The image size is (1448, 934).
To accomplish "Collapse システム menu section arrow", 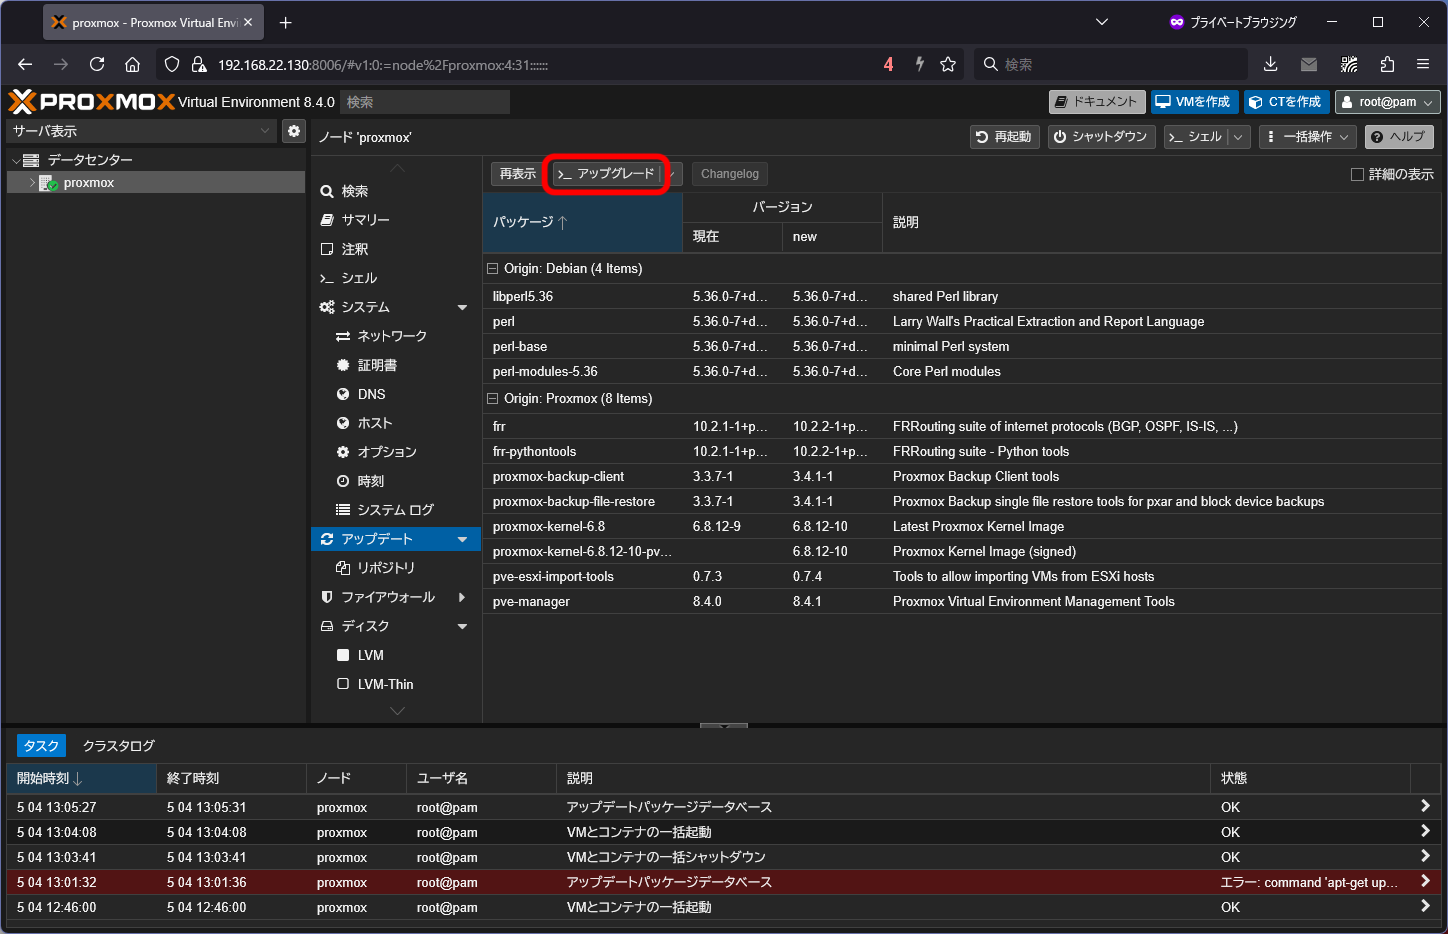I will pos(462,307).
